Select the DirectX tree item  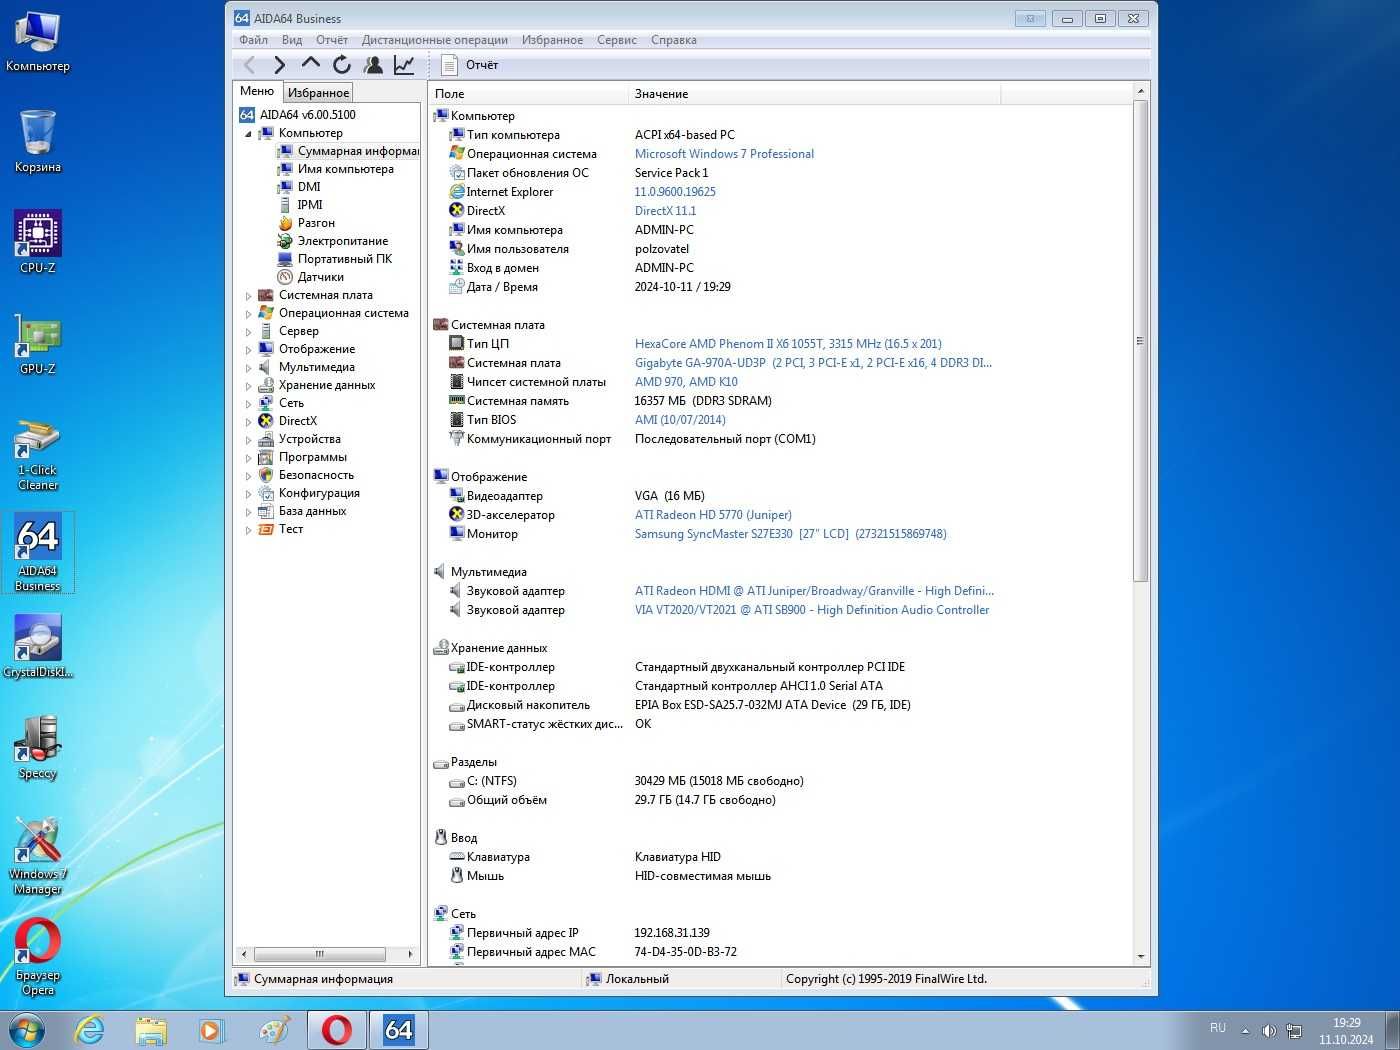(x=297, y=421)
